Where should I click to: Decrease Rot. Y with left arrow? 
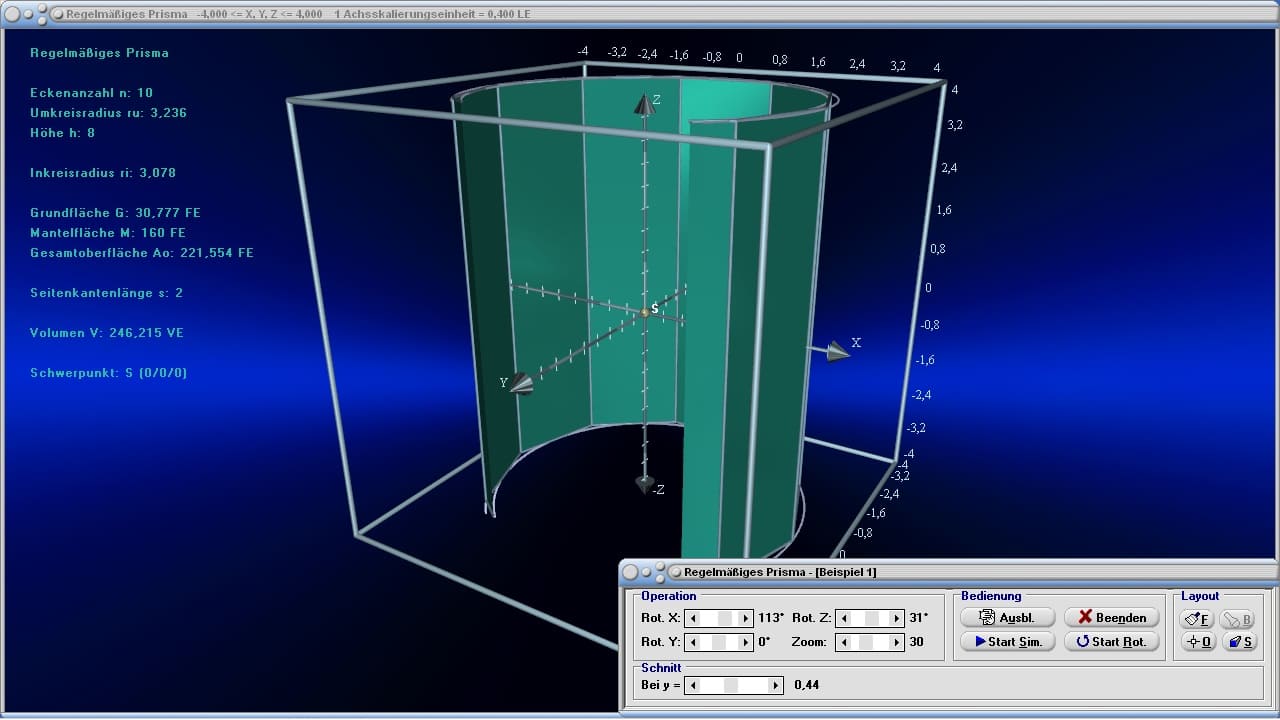[692, 642]
